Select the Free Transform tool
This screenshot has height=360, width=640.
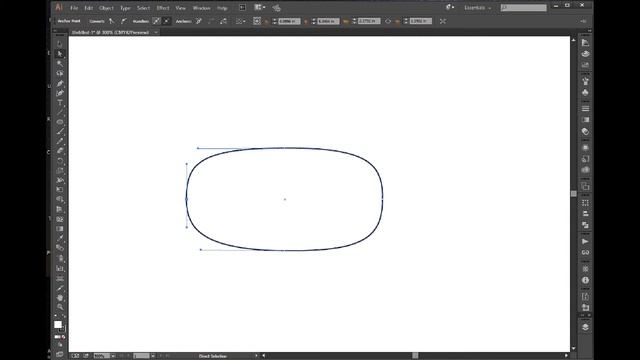(x=60, y=190)
